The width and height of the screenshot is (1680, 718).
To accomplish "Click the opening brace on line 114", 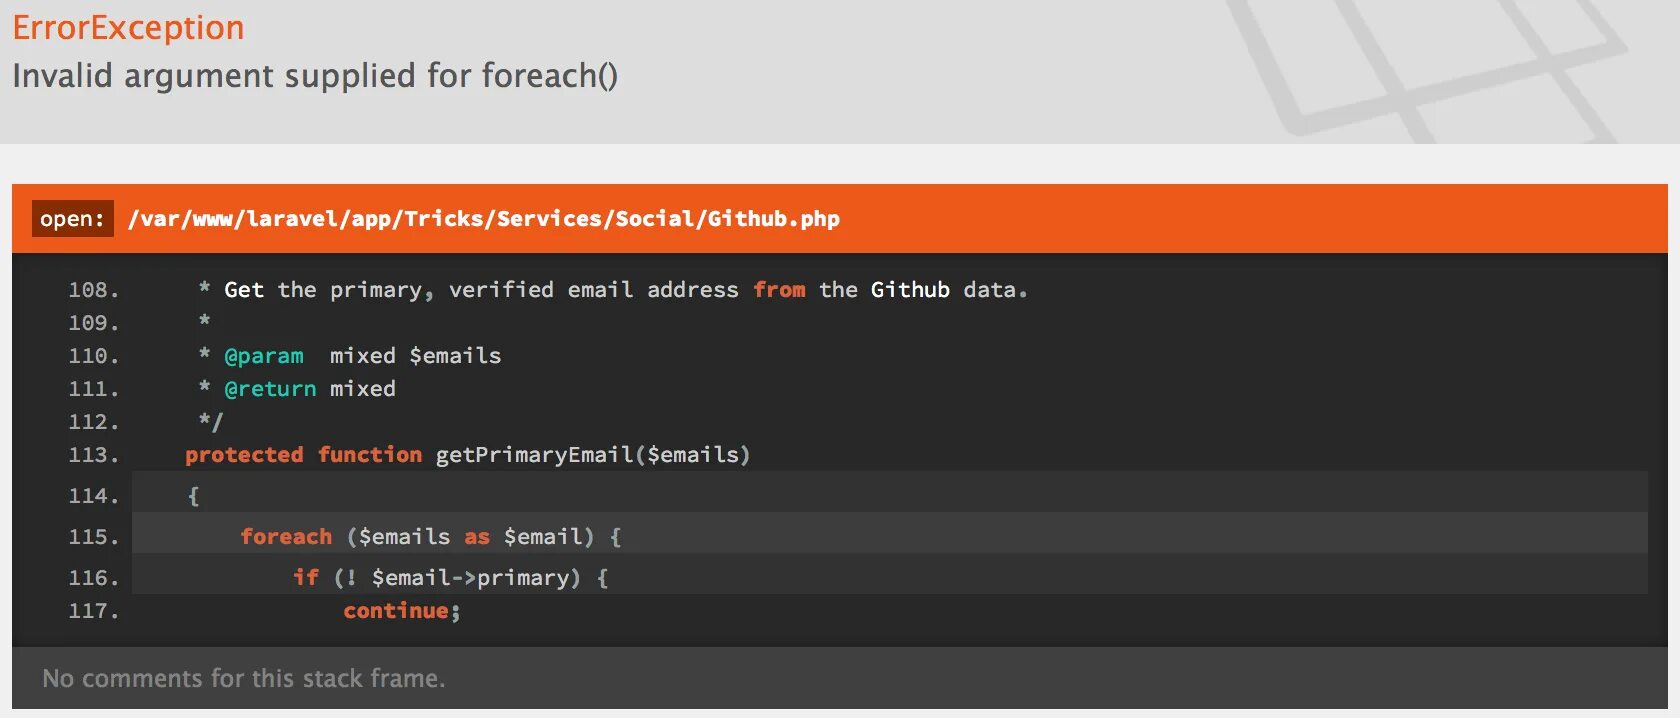I will pos(193,496).
